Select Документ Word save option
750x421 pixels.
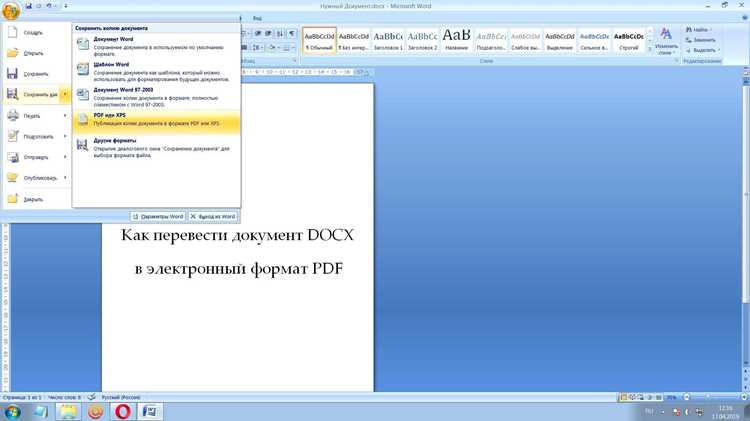click(x=156, y=46)
